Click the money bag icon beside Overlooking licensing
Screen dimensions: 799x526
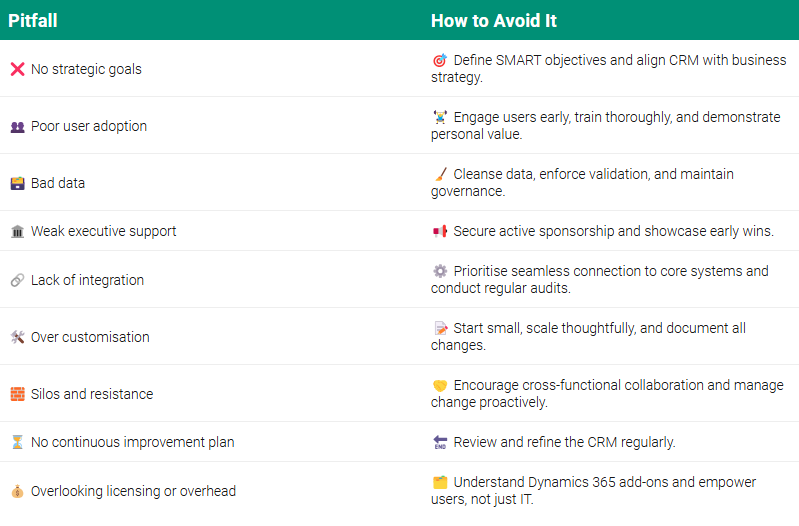tap(17, 492)
